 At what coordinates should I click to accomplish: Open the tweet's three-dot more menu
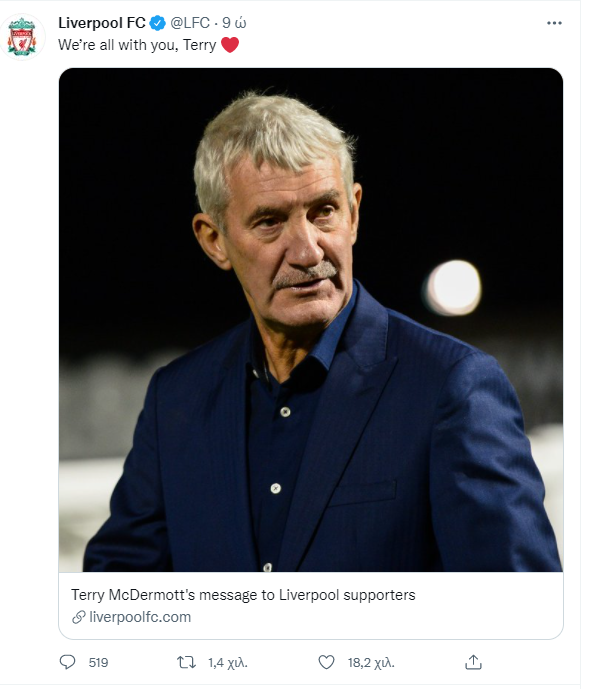pyautogui.click(x=554, y=22)
